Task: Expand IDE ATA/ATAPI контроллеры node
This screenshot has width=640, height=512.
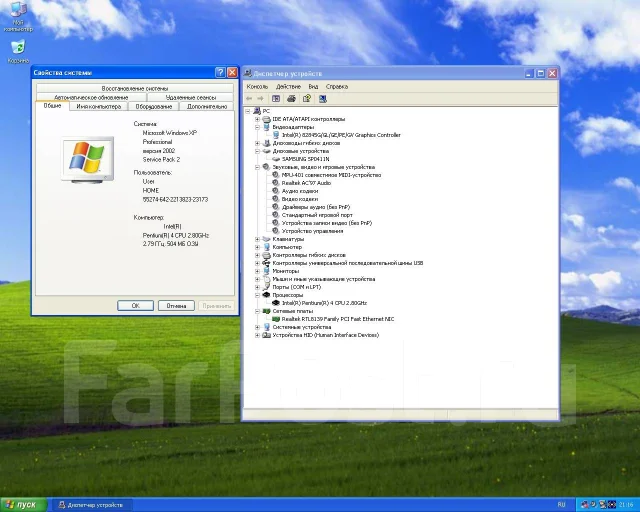Action: tap(258, 119)
